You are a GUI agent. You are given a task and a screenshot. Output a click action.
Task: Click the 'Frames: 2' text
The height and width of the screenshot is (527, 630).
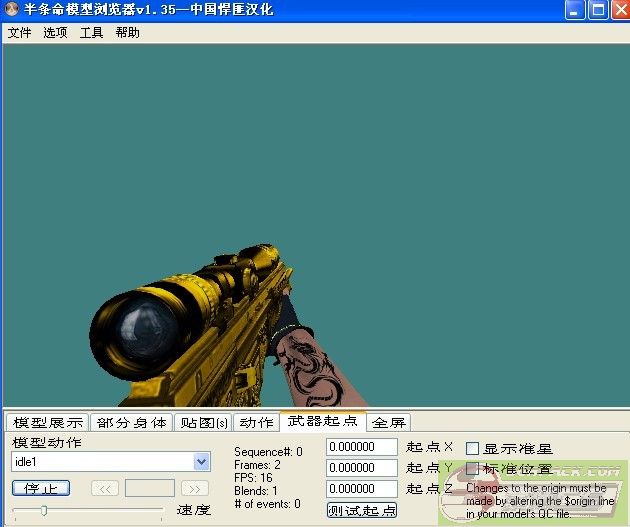[257, 465]
